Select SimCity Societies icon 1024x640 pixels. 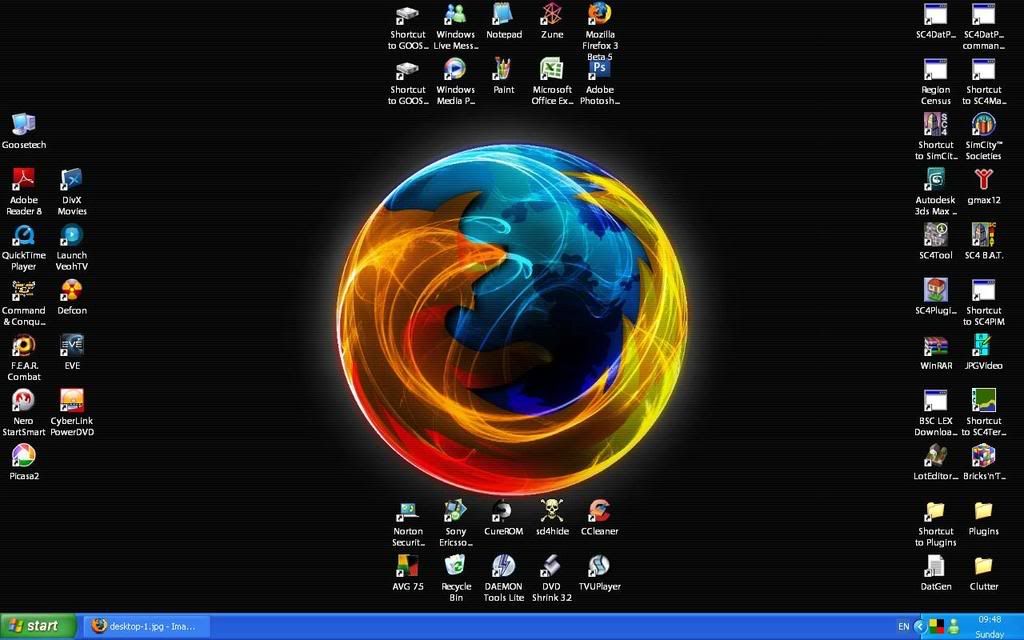coord(984,124)
